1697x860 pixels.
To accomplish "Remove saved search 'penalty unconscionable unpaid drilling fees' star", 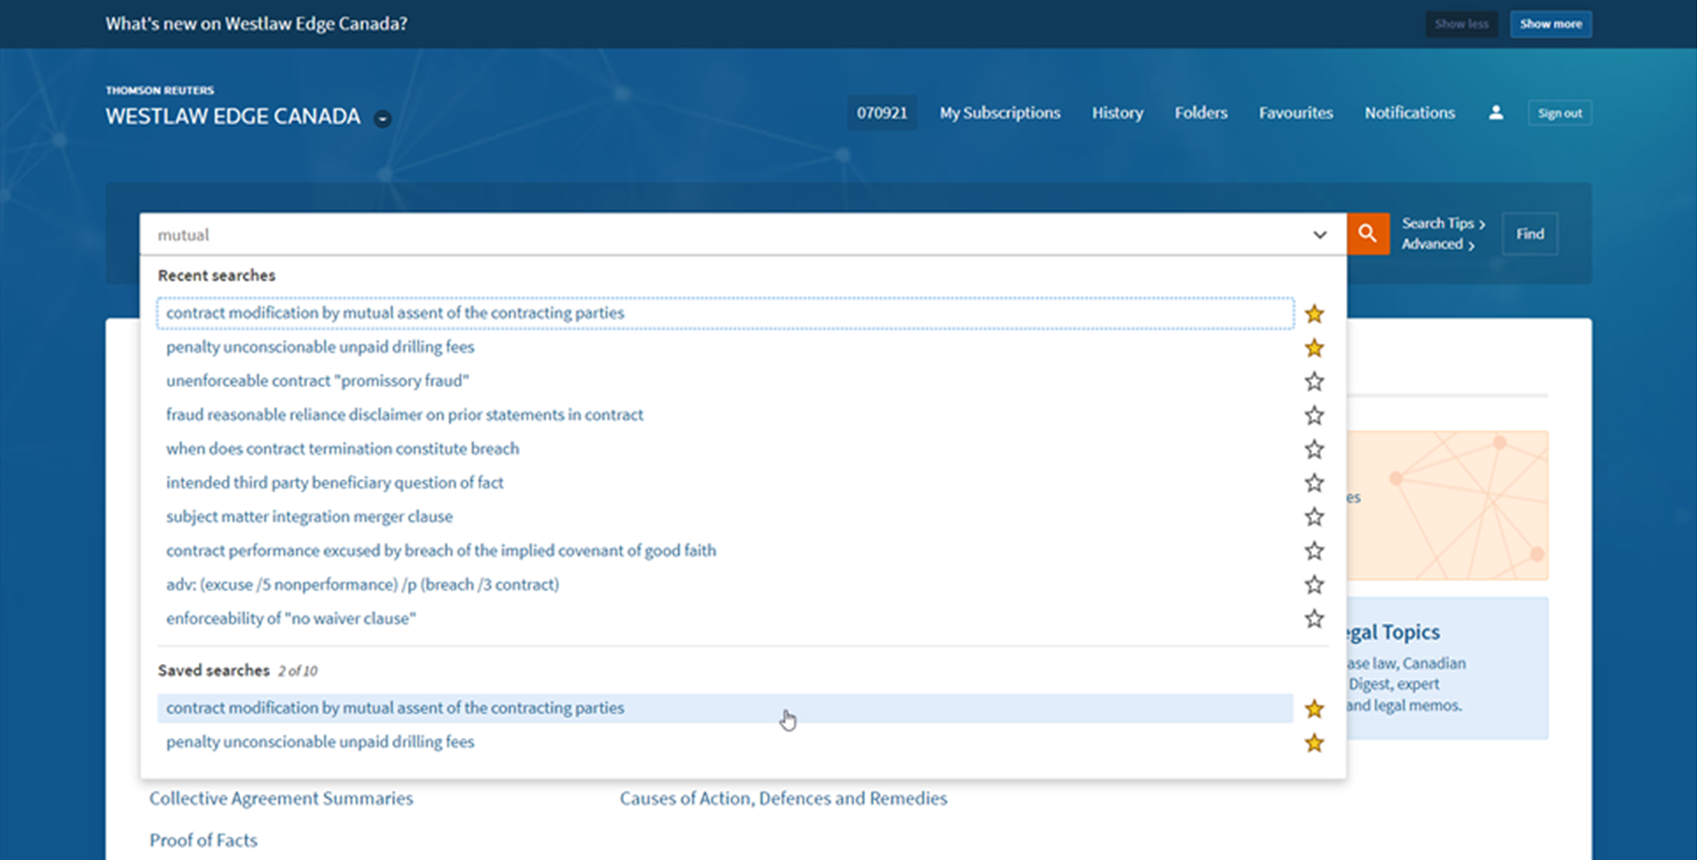I will tap(1314, 743).
